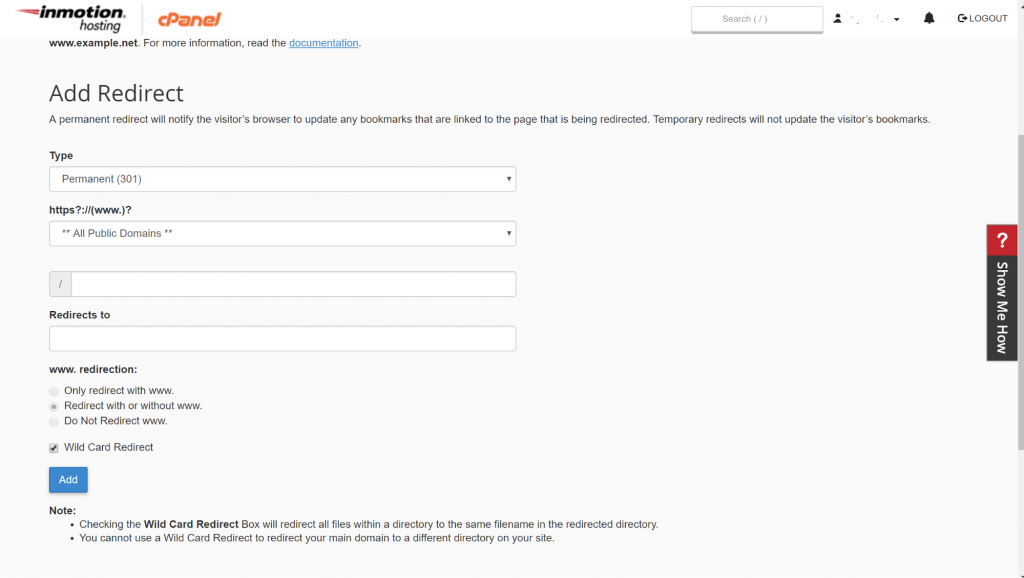Image resolution: width=1024 pixels, height=578 pixels.
Task: Open the redirect Type dropdown
Action: click(282, 179)
